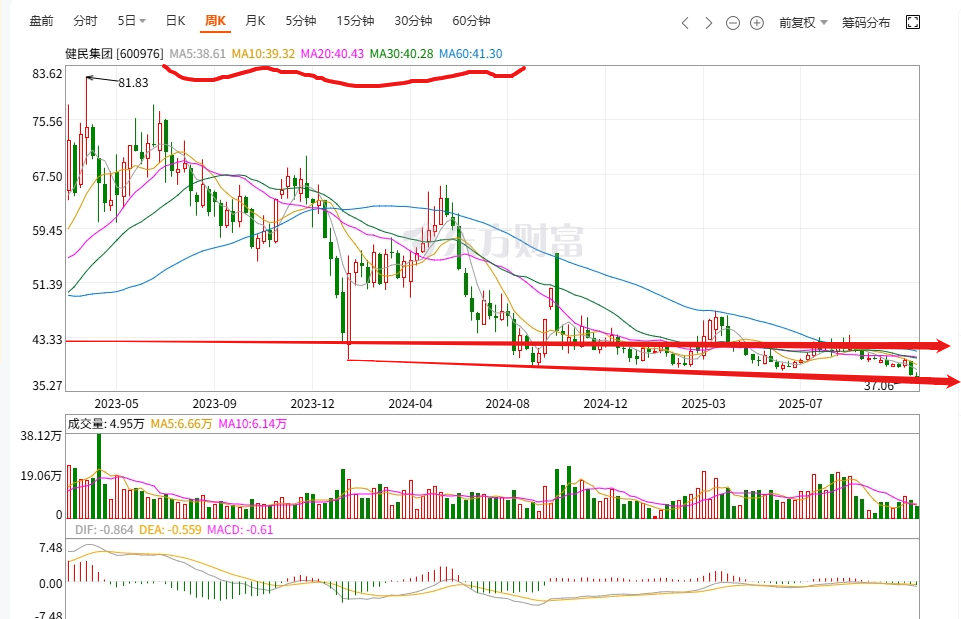This screenshot has width=961, height=619.
Task: Click the 43.33 price axis label
Action: [x=47, y=340]
